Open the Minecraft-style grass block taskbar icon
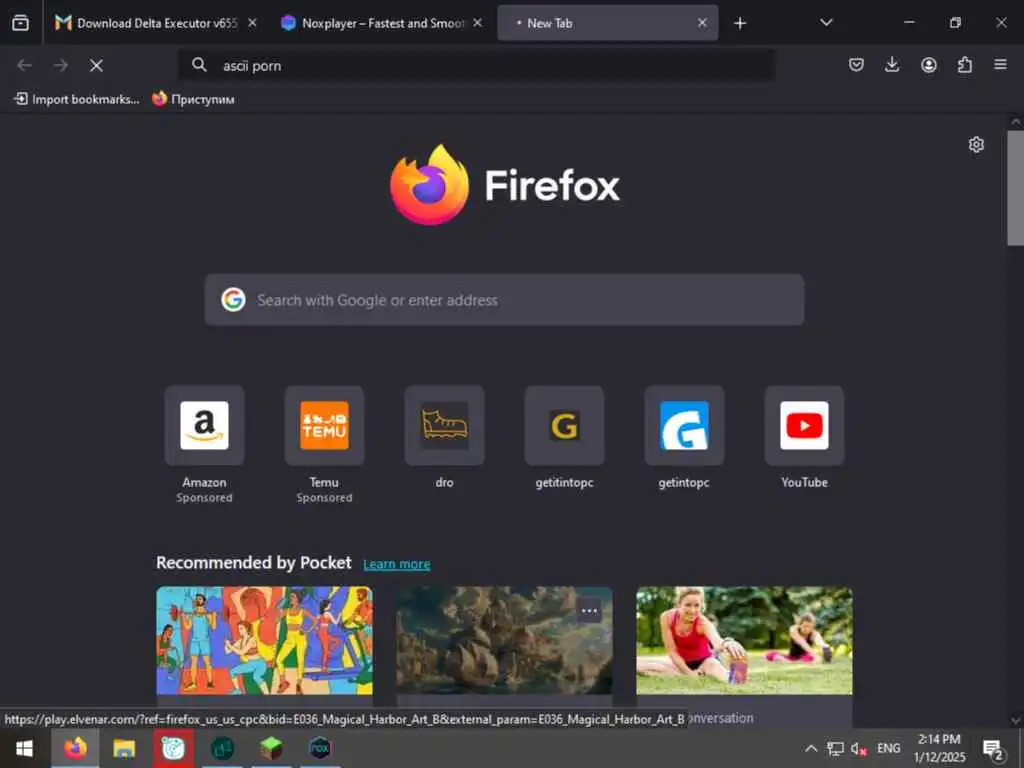The width and height of the screenshot is (1024, 768). (x=271, y=748)
